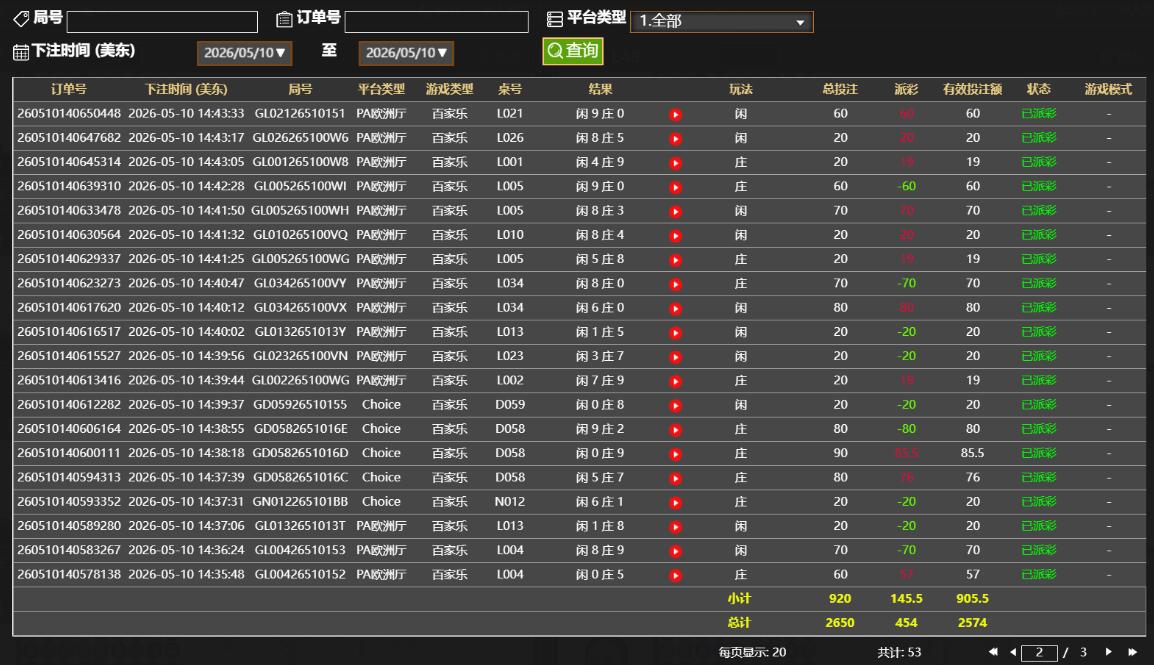Click the 平台类型 column header
The height and width of the screenshot is (665, 1154).
tap(381, 89)
